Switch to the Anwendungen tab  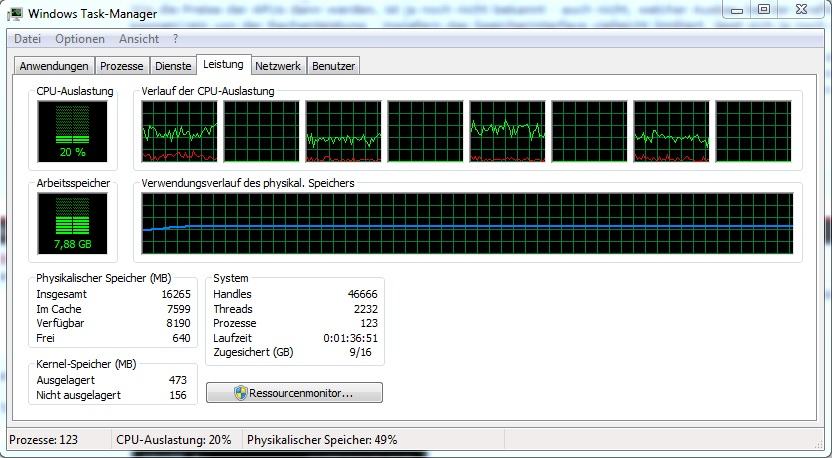[x=54, y=66]
